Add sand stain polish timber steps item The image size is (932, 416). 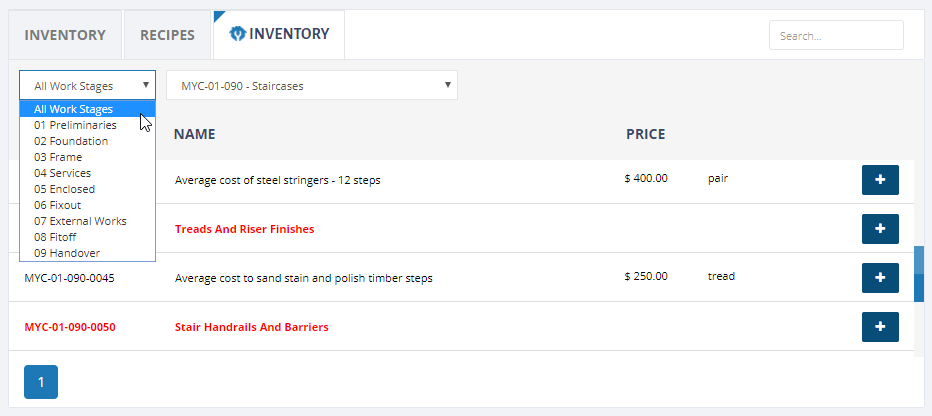click(880, 278)
